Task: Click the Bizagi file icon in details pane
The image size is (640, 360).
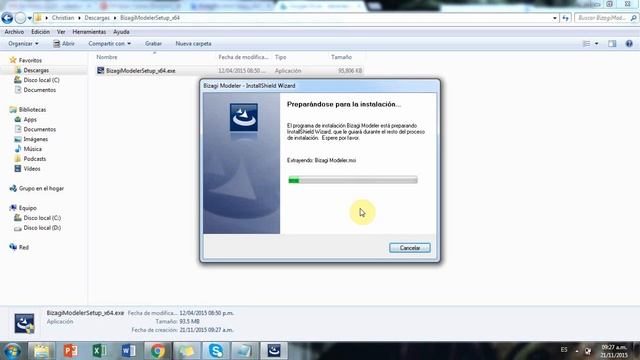Action: [x=24, y=323]
